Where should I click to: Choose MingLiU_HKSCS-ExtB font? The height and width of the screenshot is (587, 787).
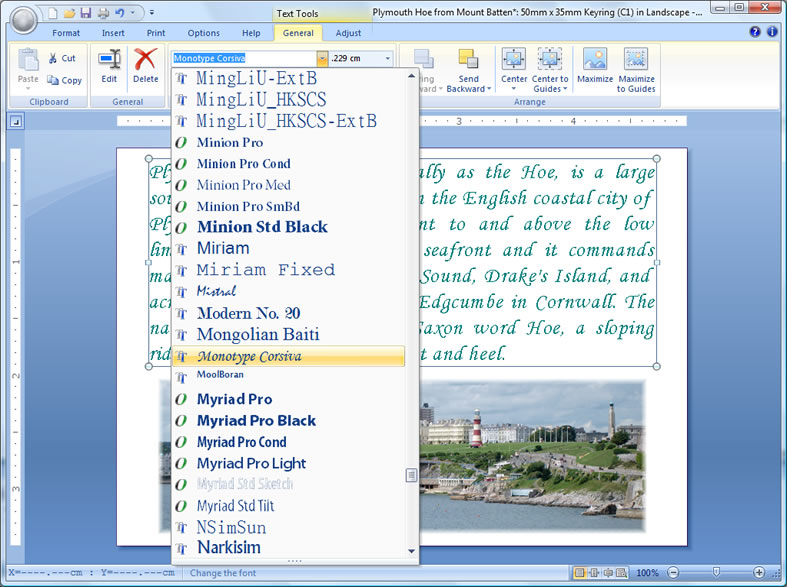[289, 121]
